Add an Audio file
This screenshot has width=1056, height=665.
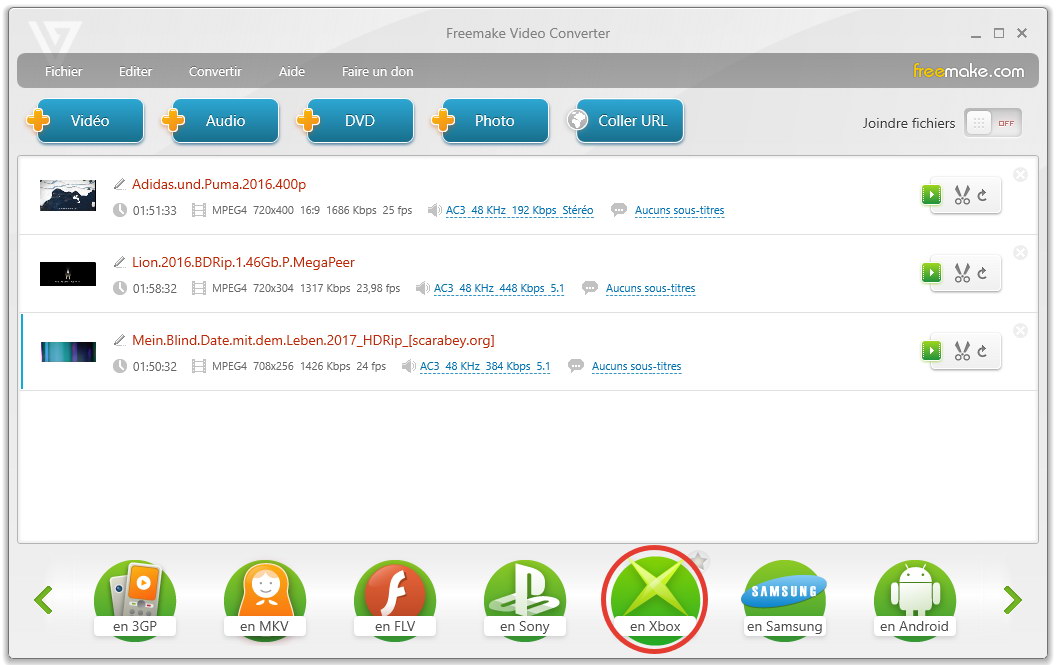point(220,121)
